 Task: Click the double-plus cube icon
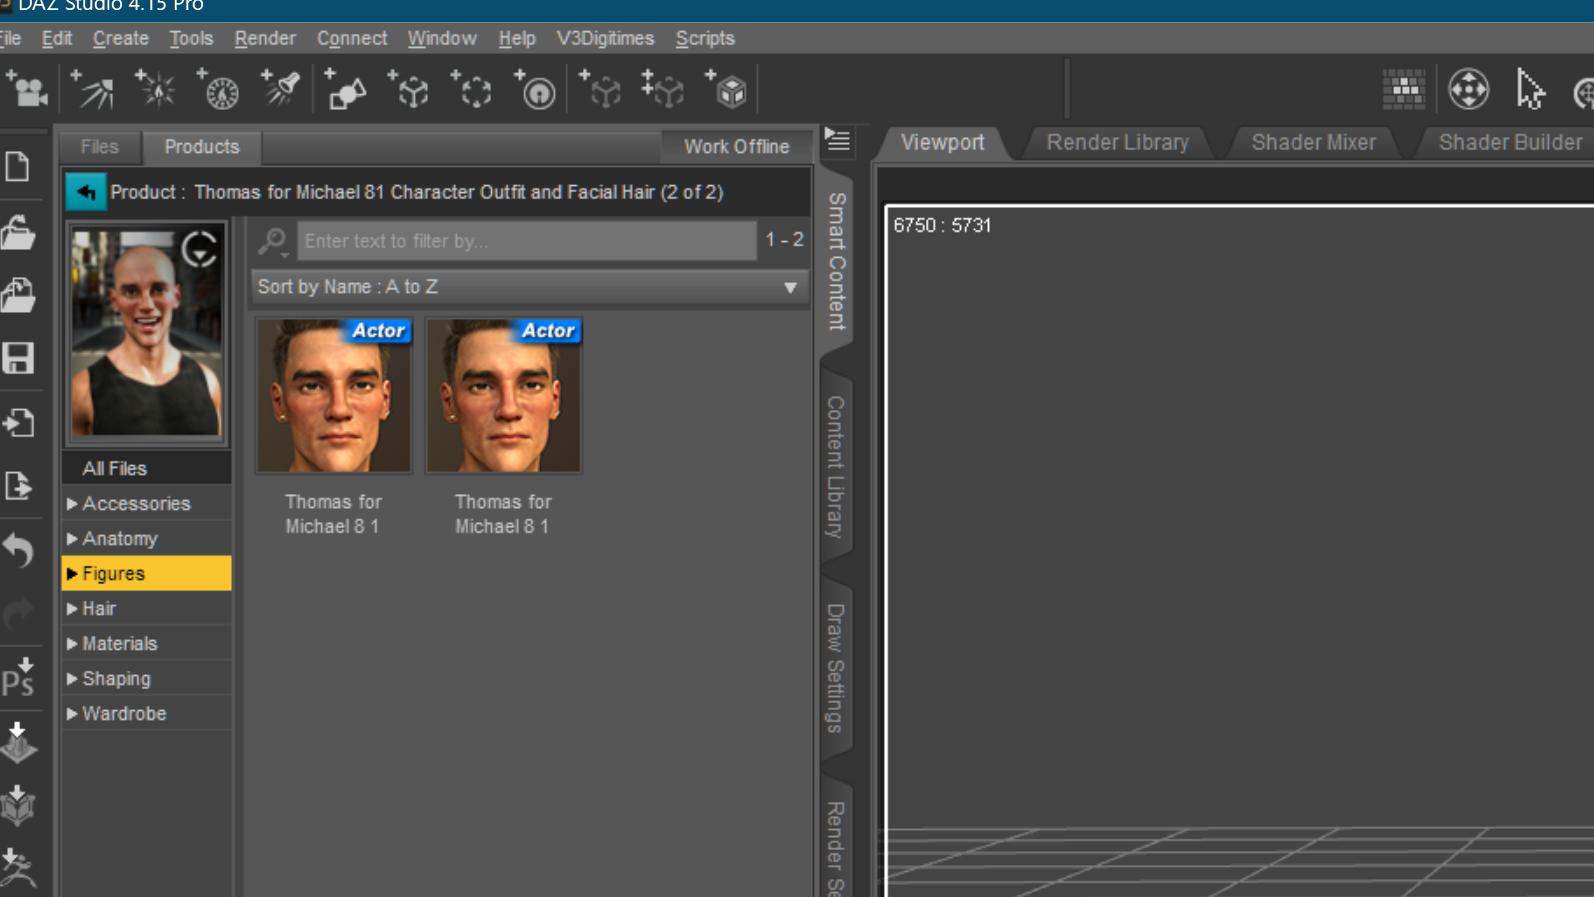[663, 90]
